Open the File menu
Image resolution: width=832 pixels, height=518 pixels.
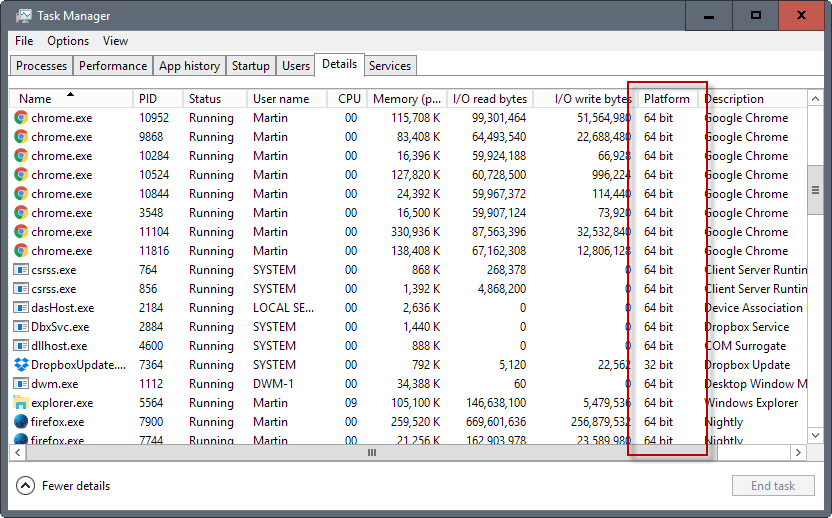24,41
